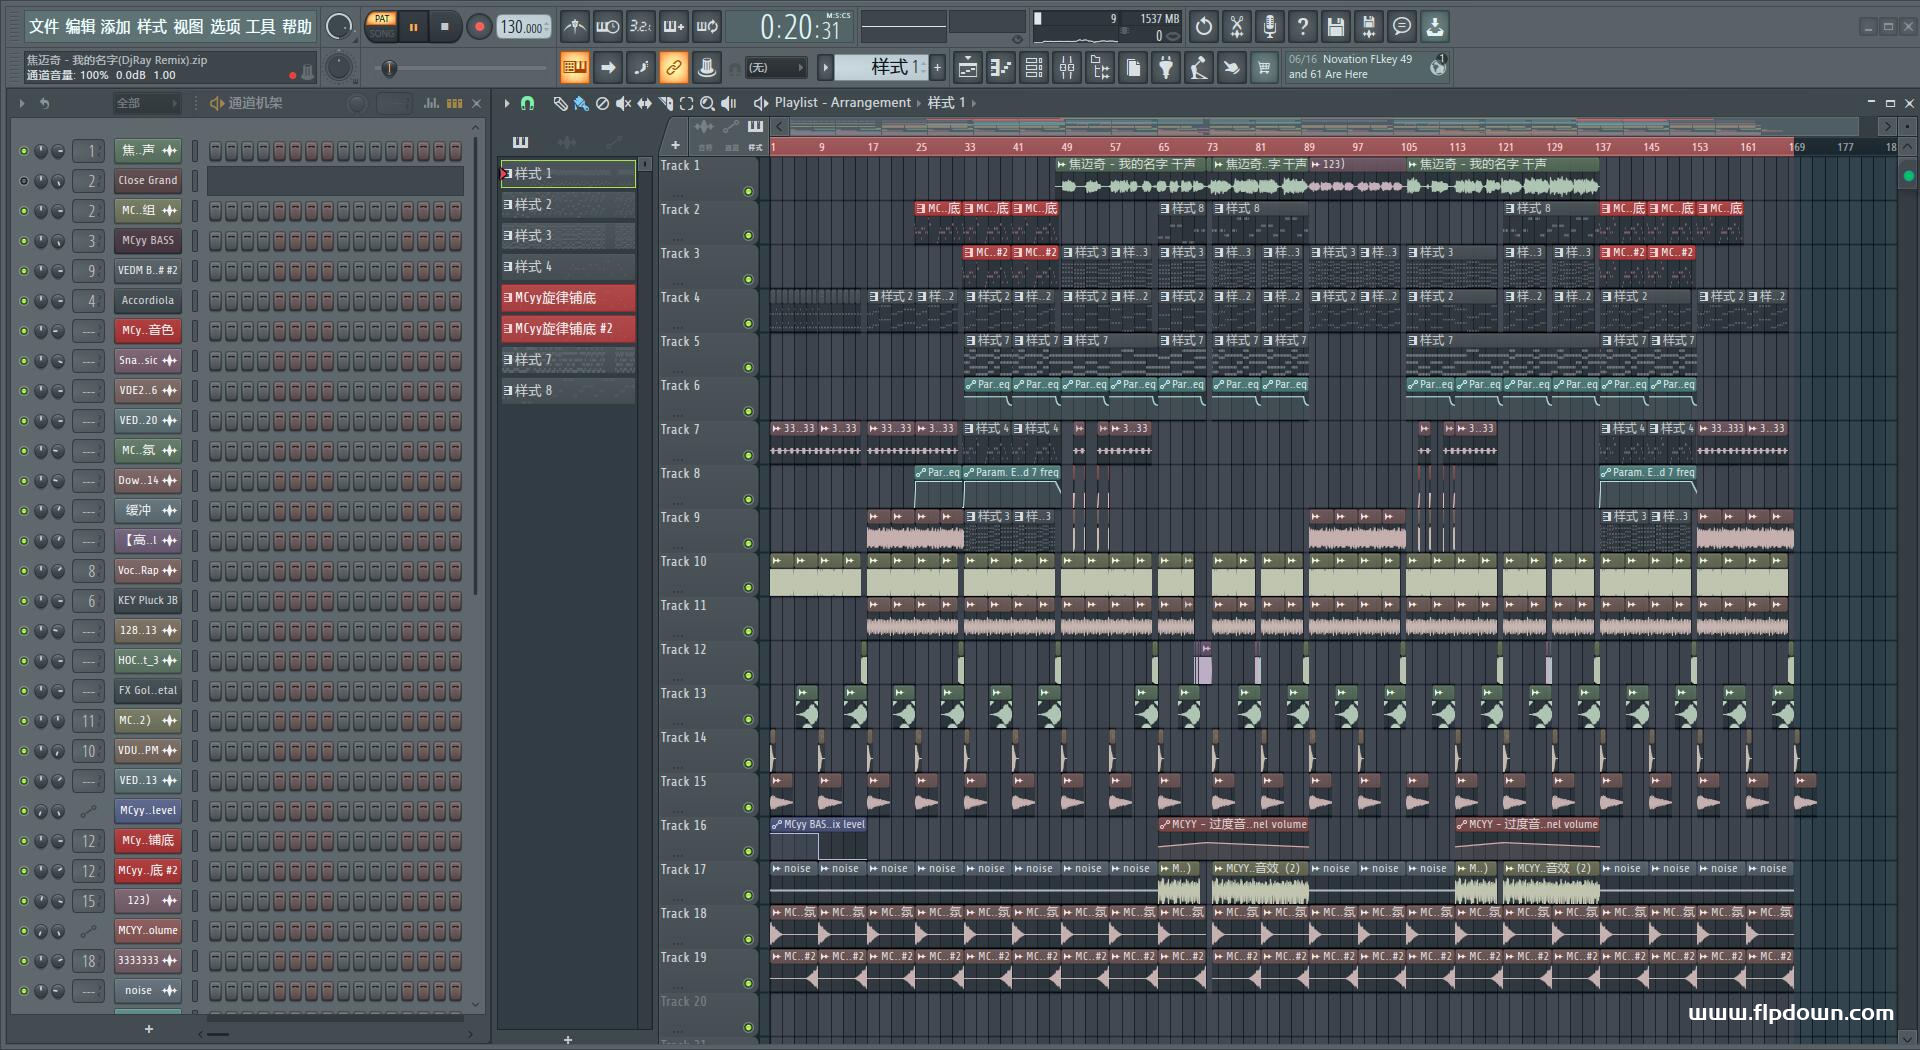
Task: Open the 帮助 menu
Action: pyautogui.click(x=297, y=27)
